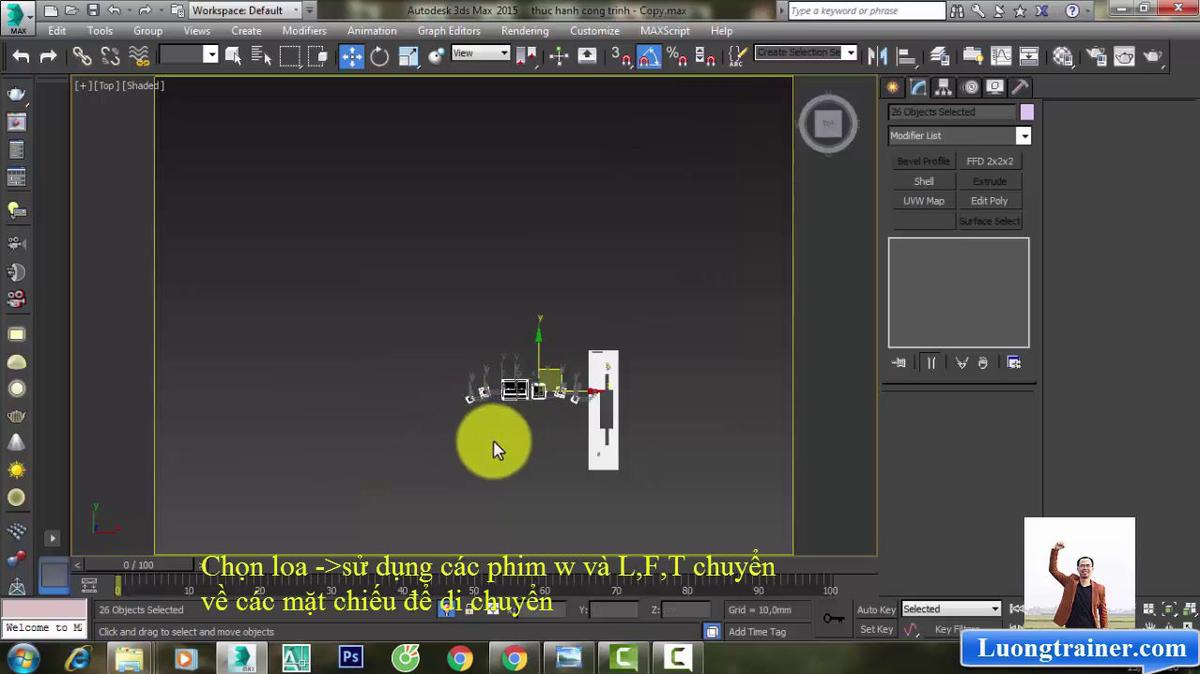Viewport: 1200px width, 674px height.
Task: Open the reference coordinate View dropdown
Action: click(480, 53)
